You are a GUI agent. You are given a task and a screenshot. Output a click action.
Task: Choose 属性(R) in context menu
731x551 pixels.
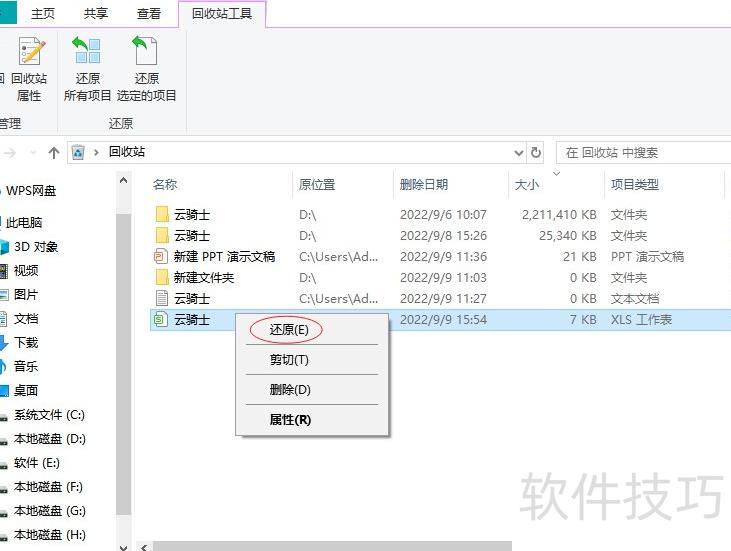(x=290, y=420)
